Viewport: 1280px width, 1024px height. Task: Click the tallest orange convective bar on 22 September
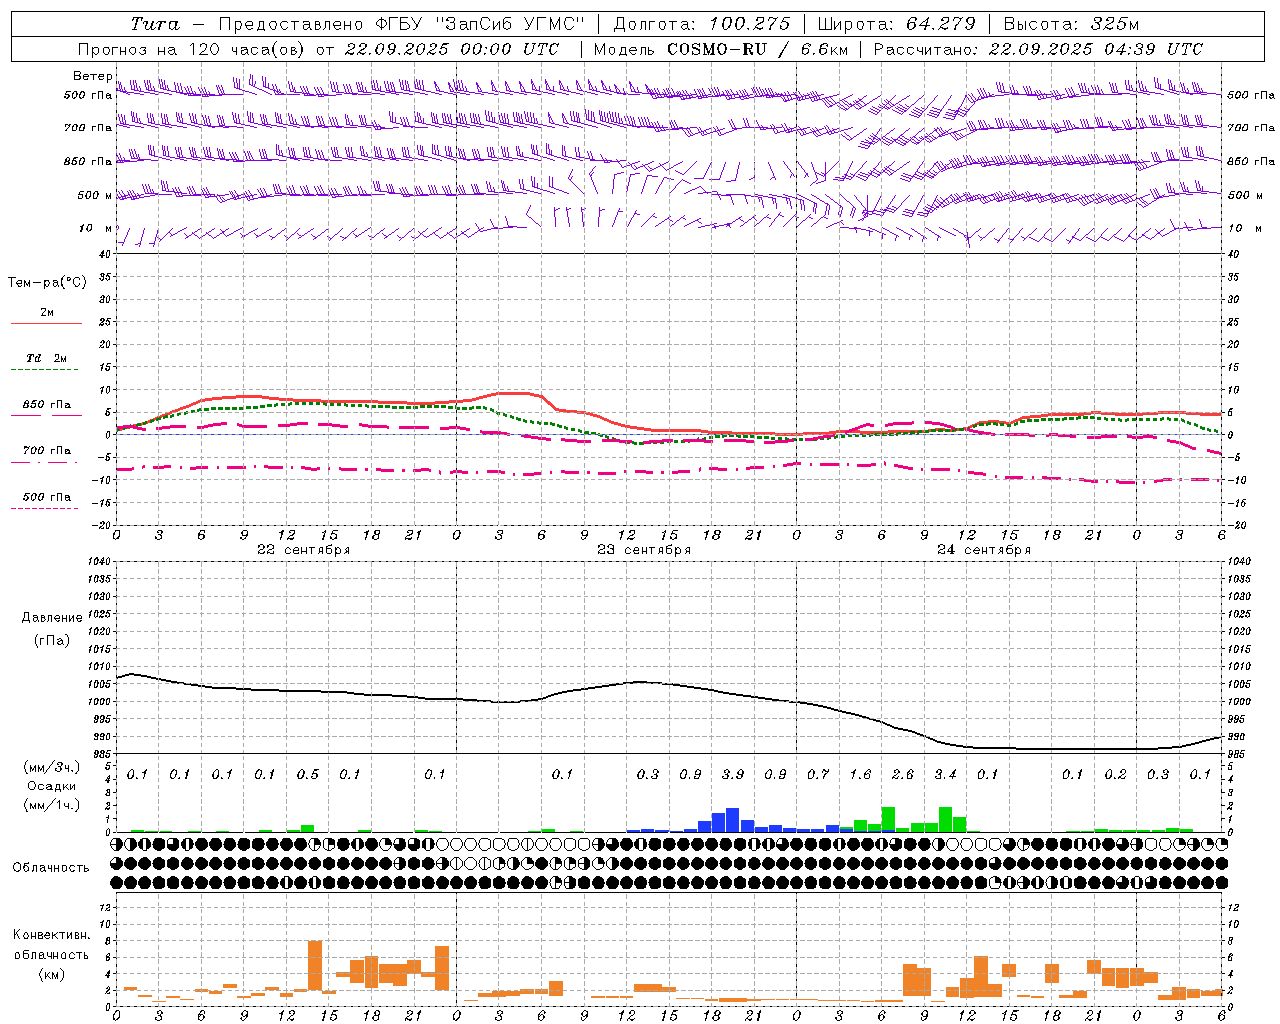point(315,966)
